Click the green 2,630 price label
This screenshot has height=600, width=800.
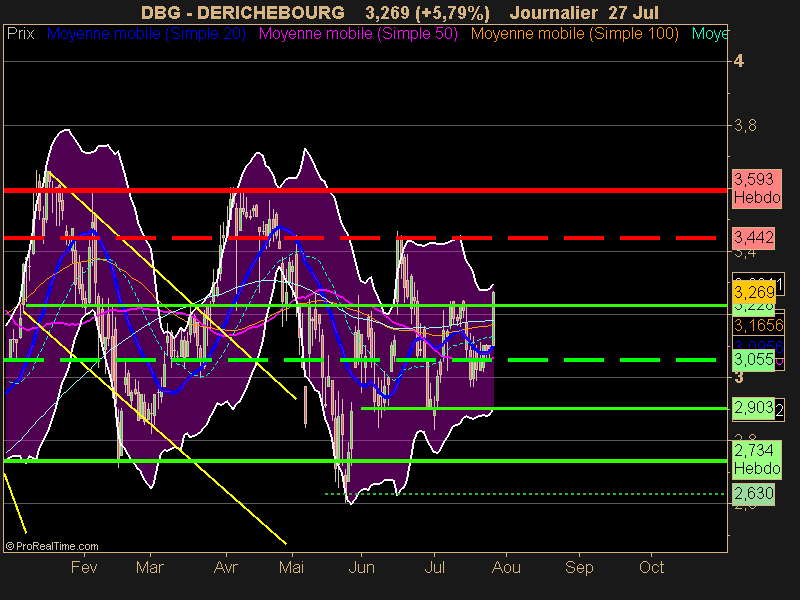[x=754, y=493]
